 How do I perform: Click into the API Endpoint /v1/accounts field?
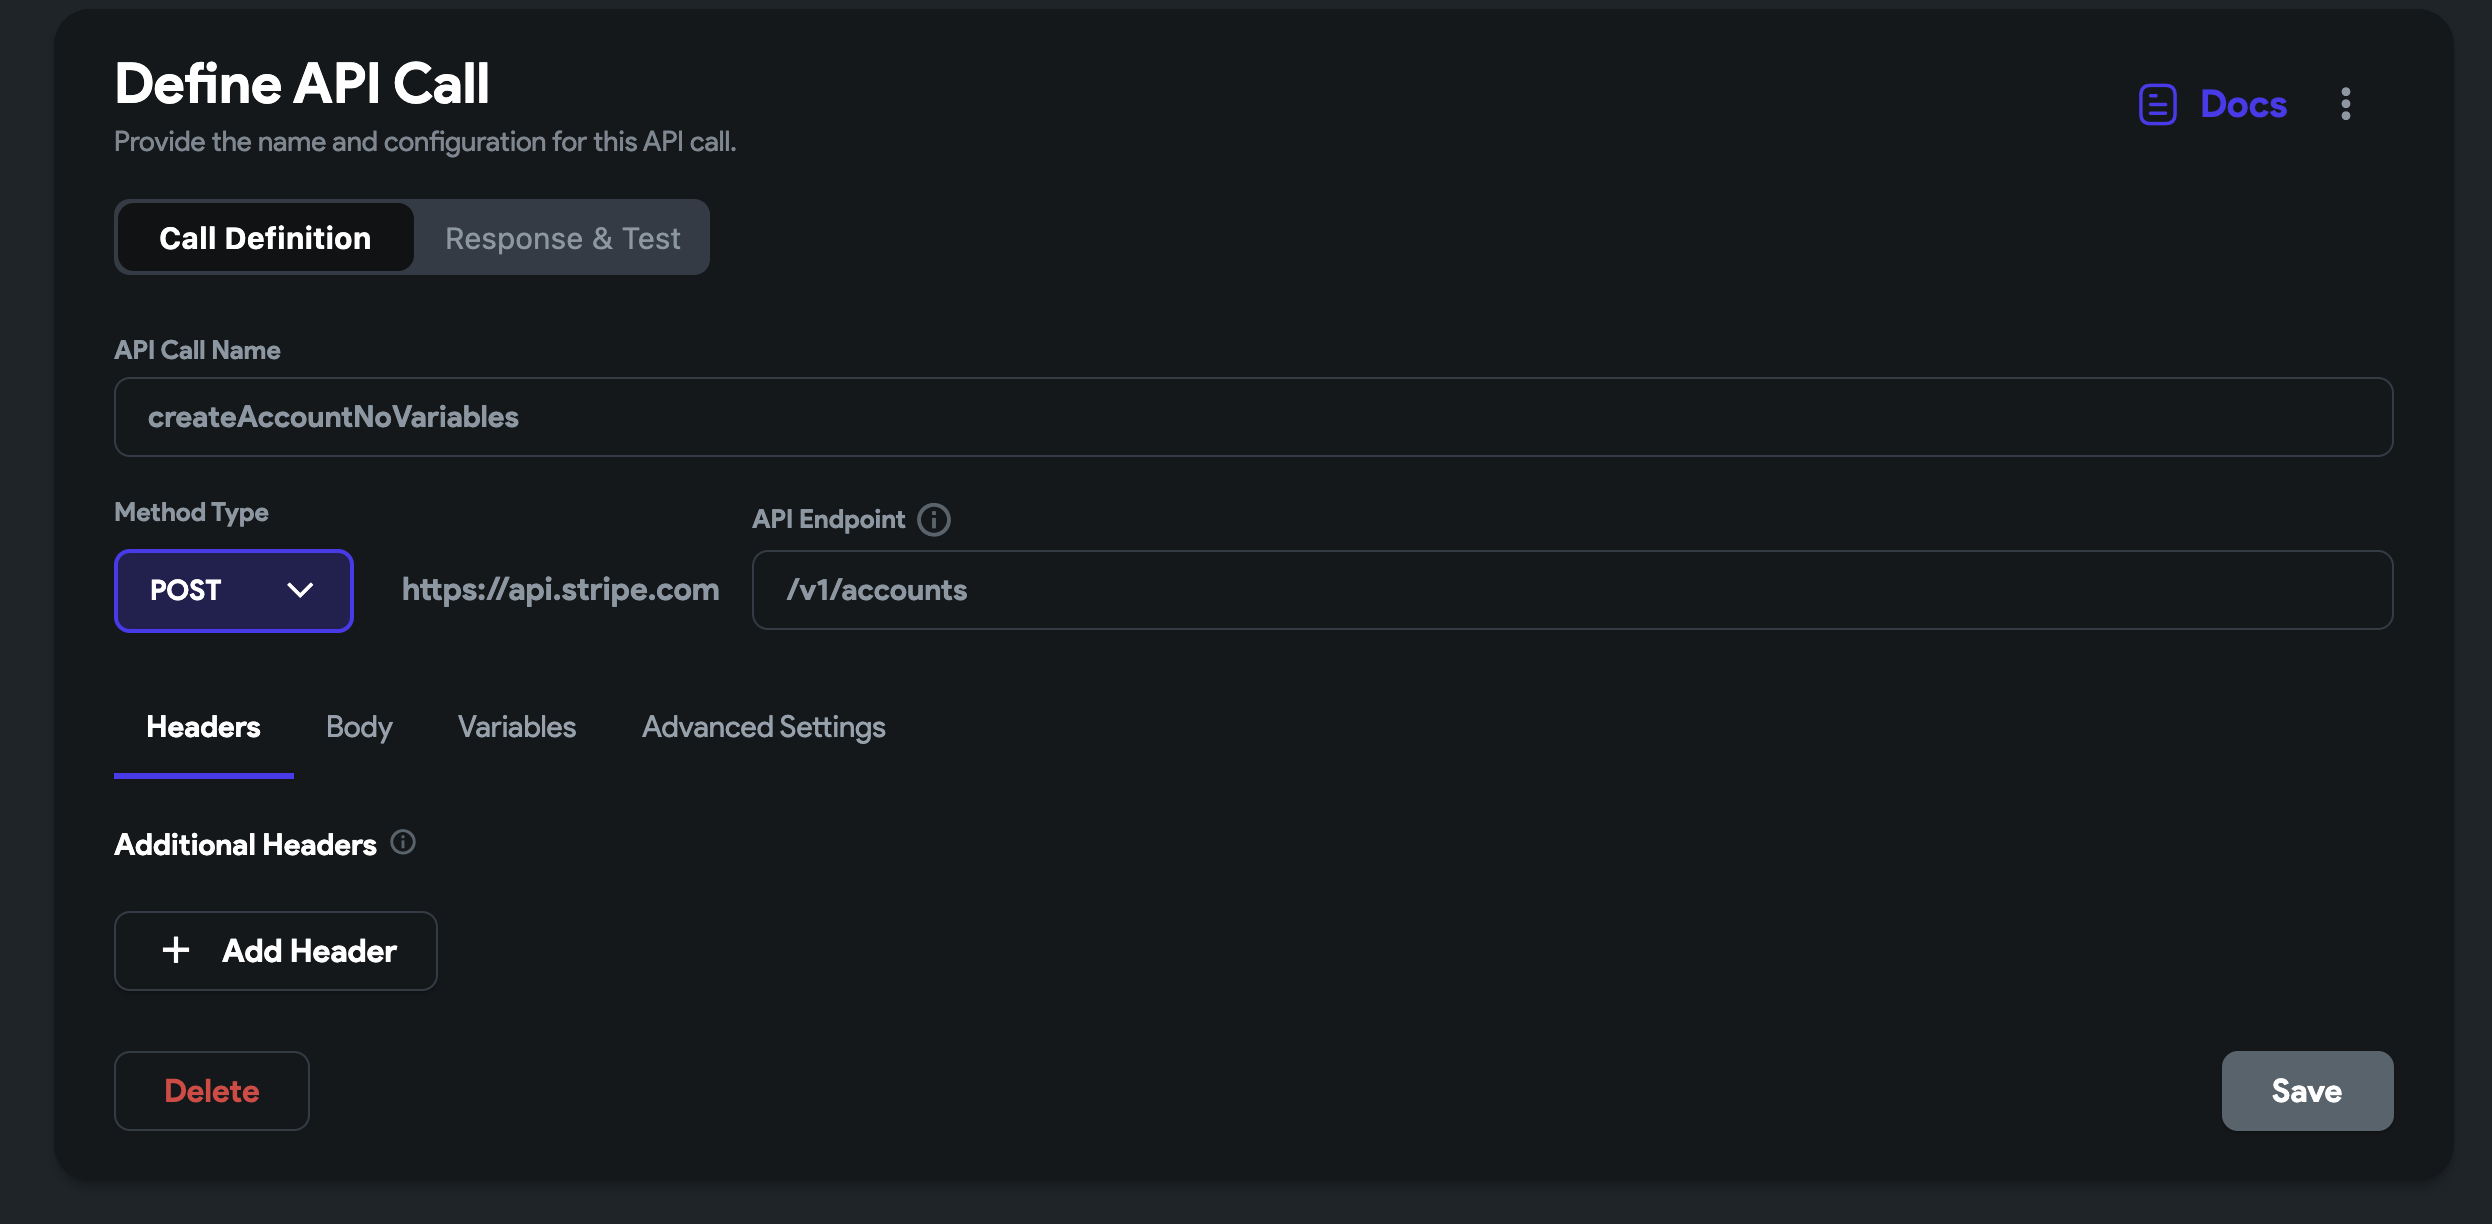point(1571,590)
